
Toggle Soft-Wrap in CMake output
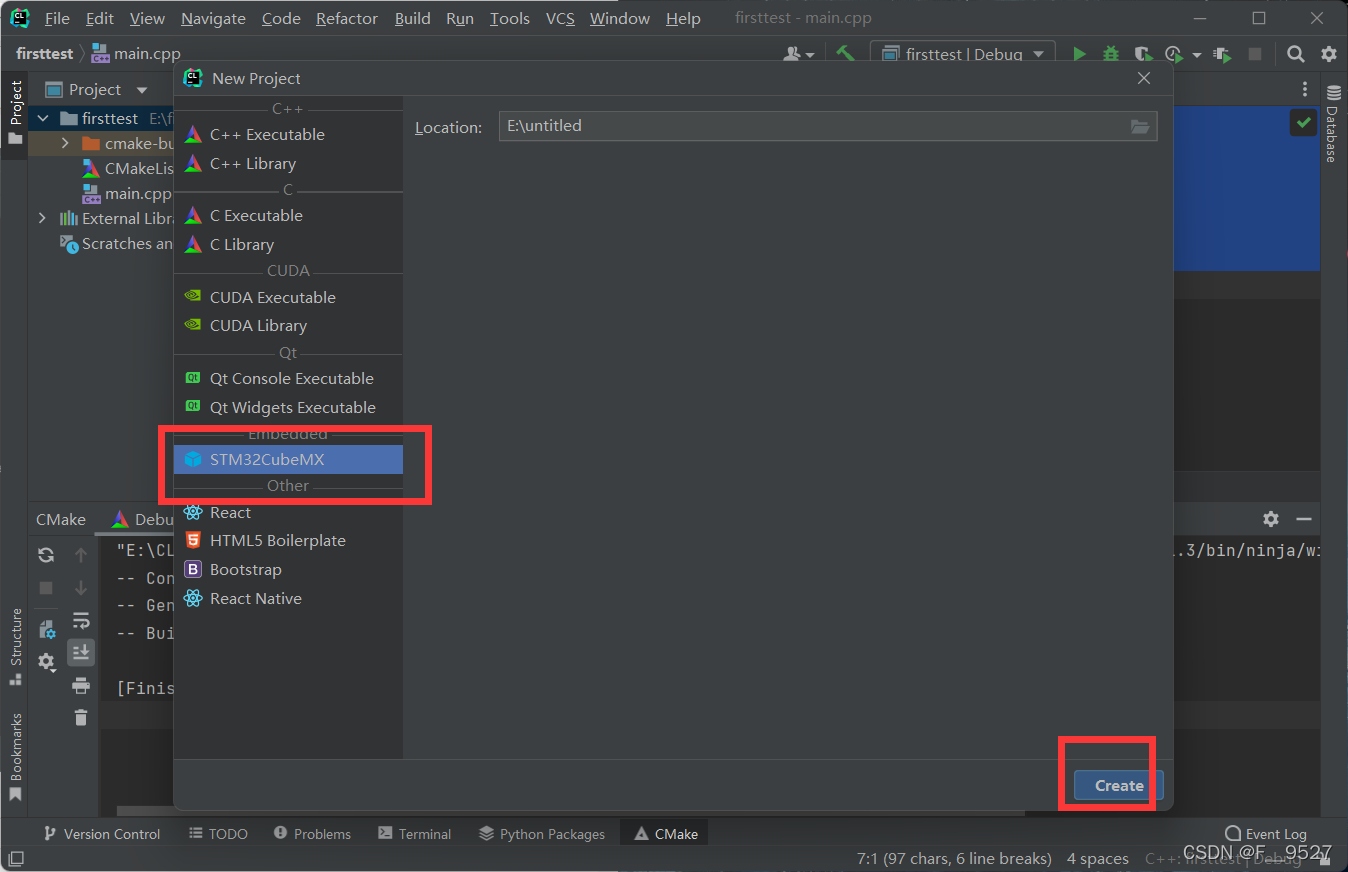pos(81,621)
